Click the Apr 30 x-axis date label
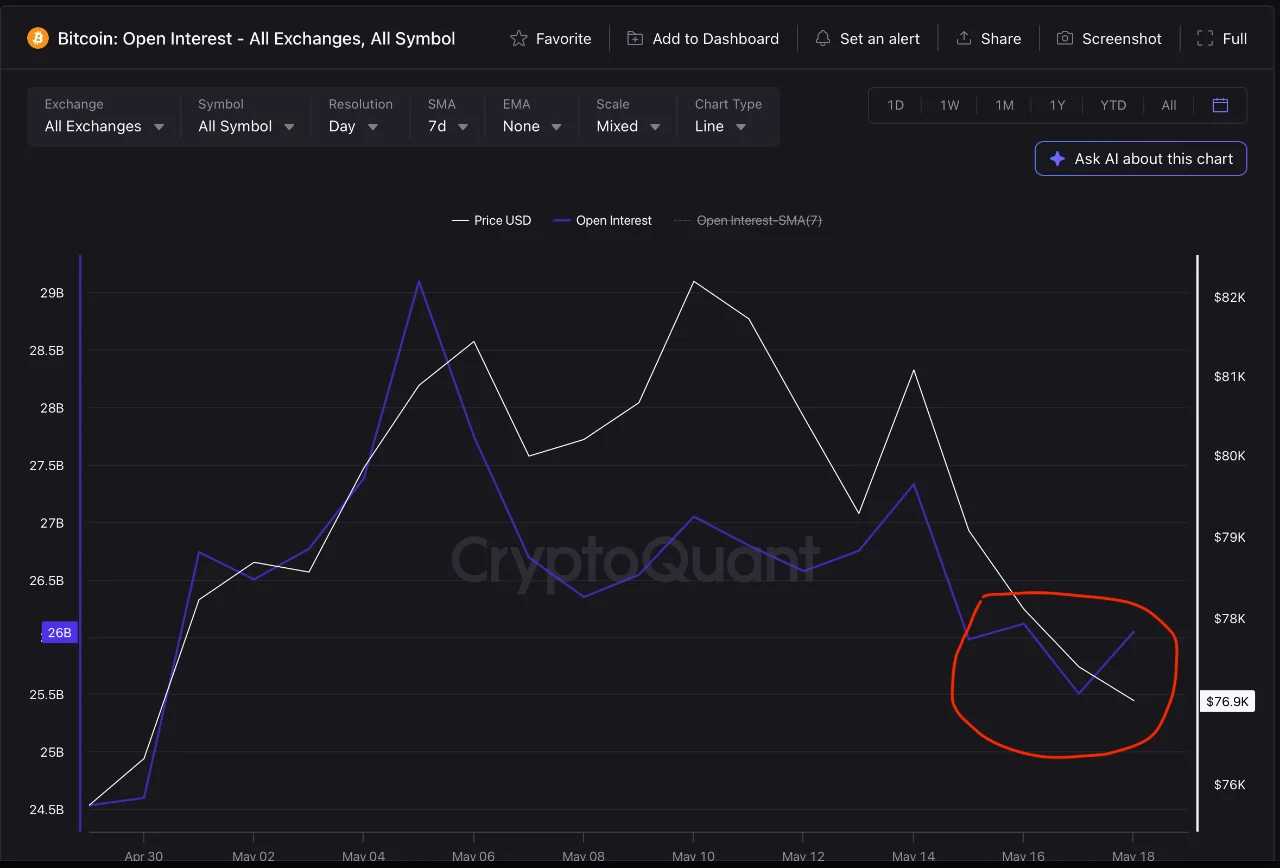This screenshot has height=868, width=1280. point(144,857)
